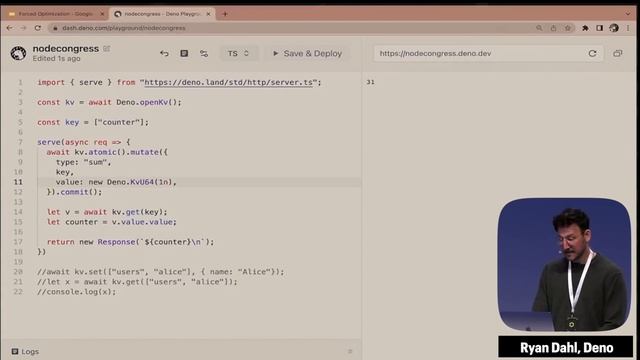Image resolution: width=640 pixels, height=360 pixels.
Task: Edit the nodecongress project name pencil icon
Action: tap(107, 49)
